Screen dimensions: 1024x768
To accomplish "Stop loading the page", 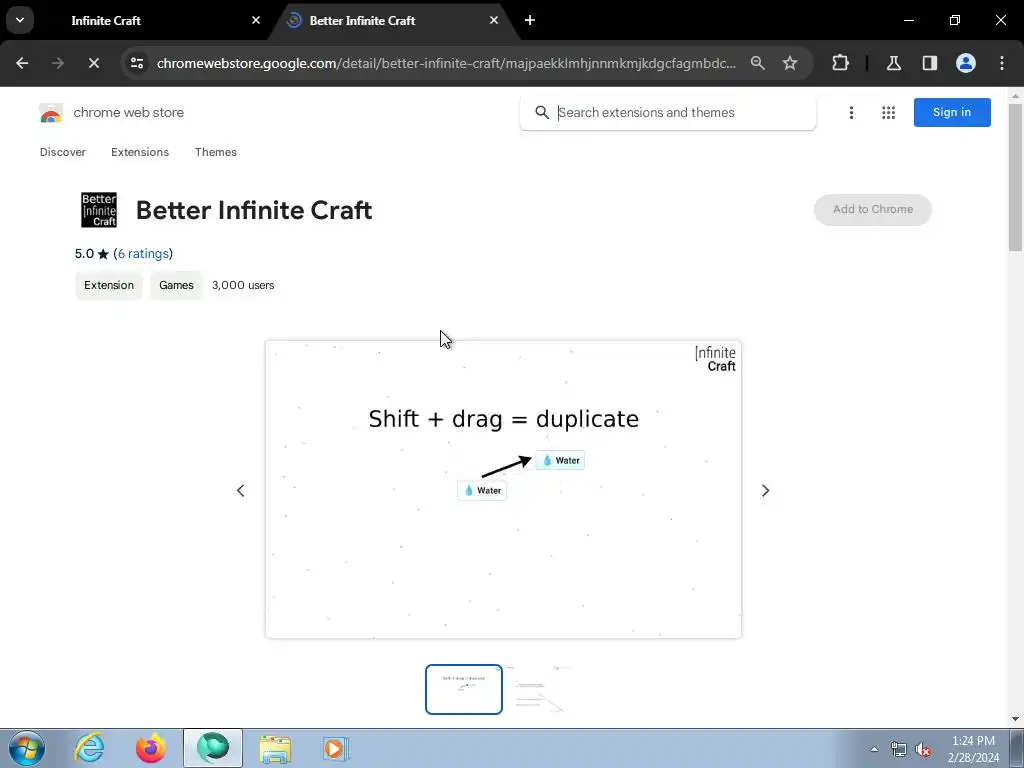I will pyautogui.click(x=93, y=63).
